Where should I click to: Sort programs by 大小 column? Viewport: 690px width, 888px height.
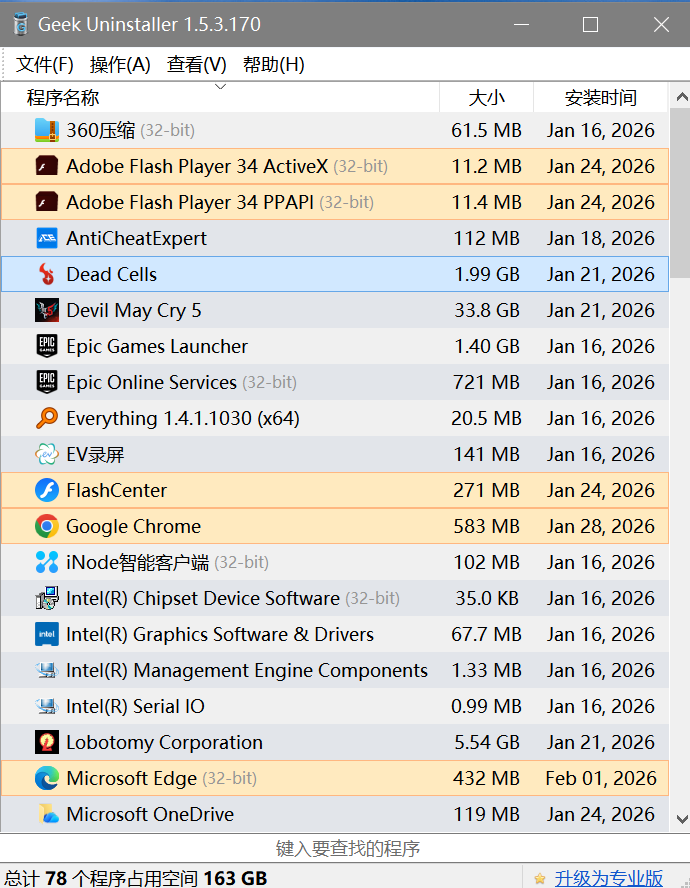[x=487, y=98]
